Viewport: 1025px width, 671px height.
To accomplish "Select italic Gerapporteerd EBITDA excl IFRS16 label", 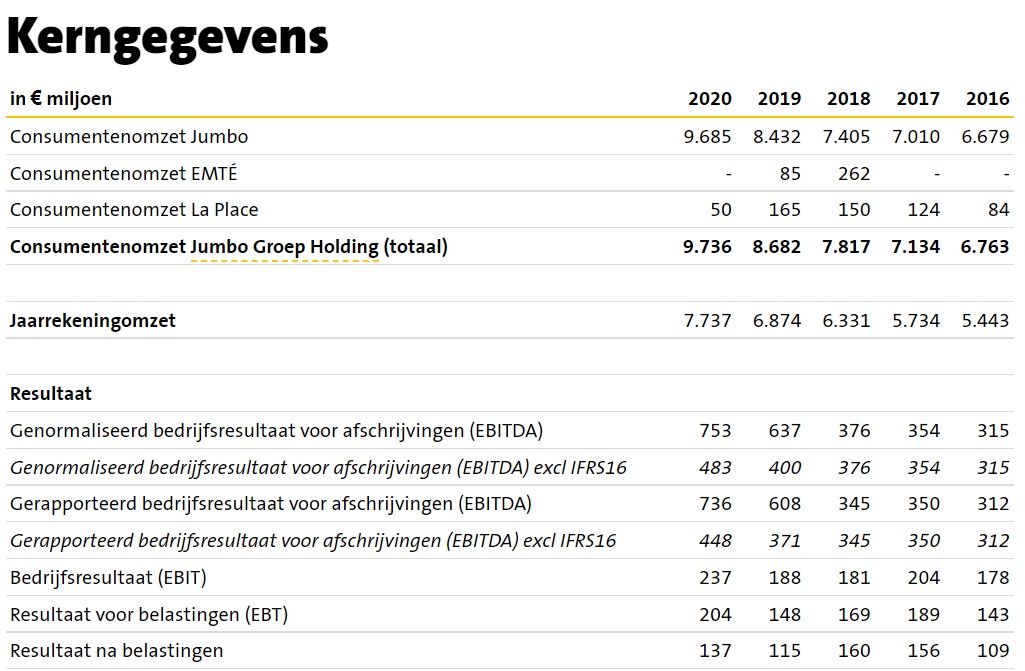I will click(x=313, y=541).
